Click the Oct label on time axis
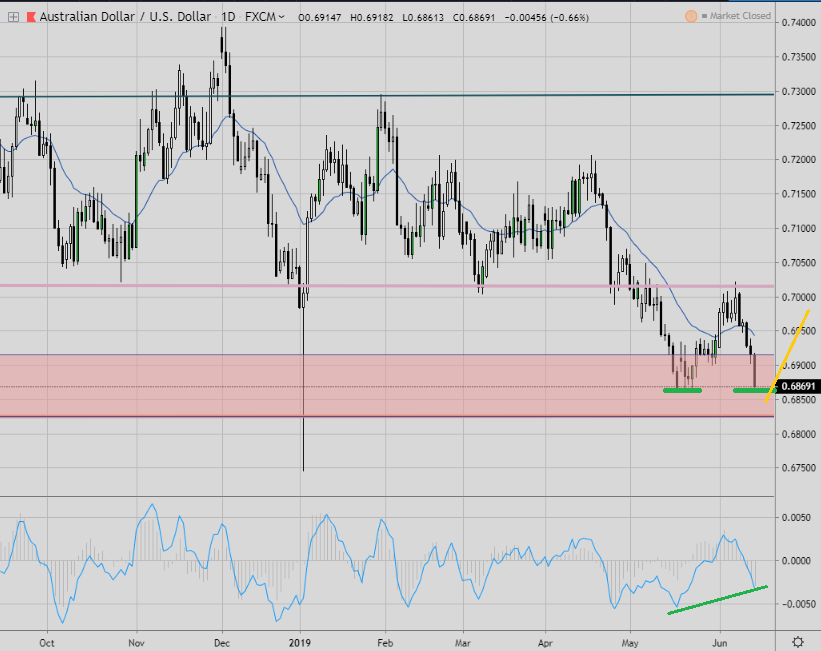 [47, 643]
